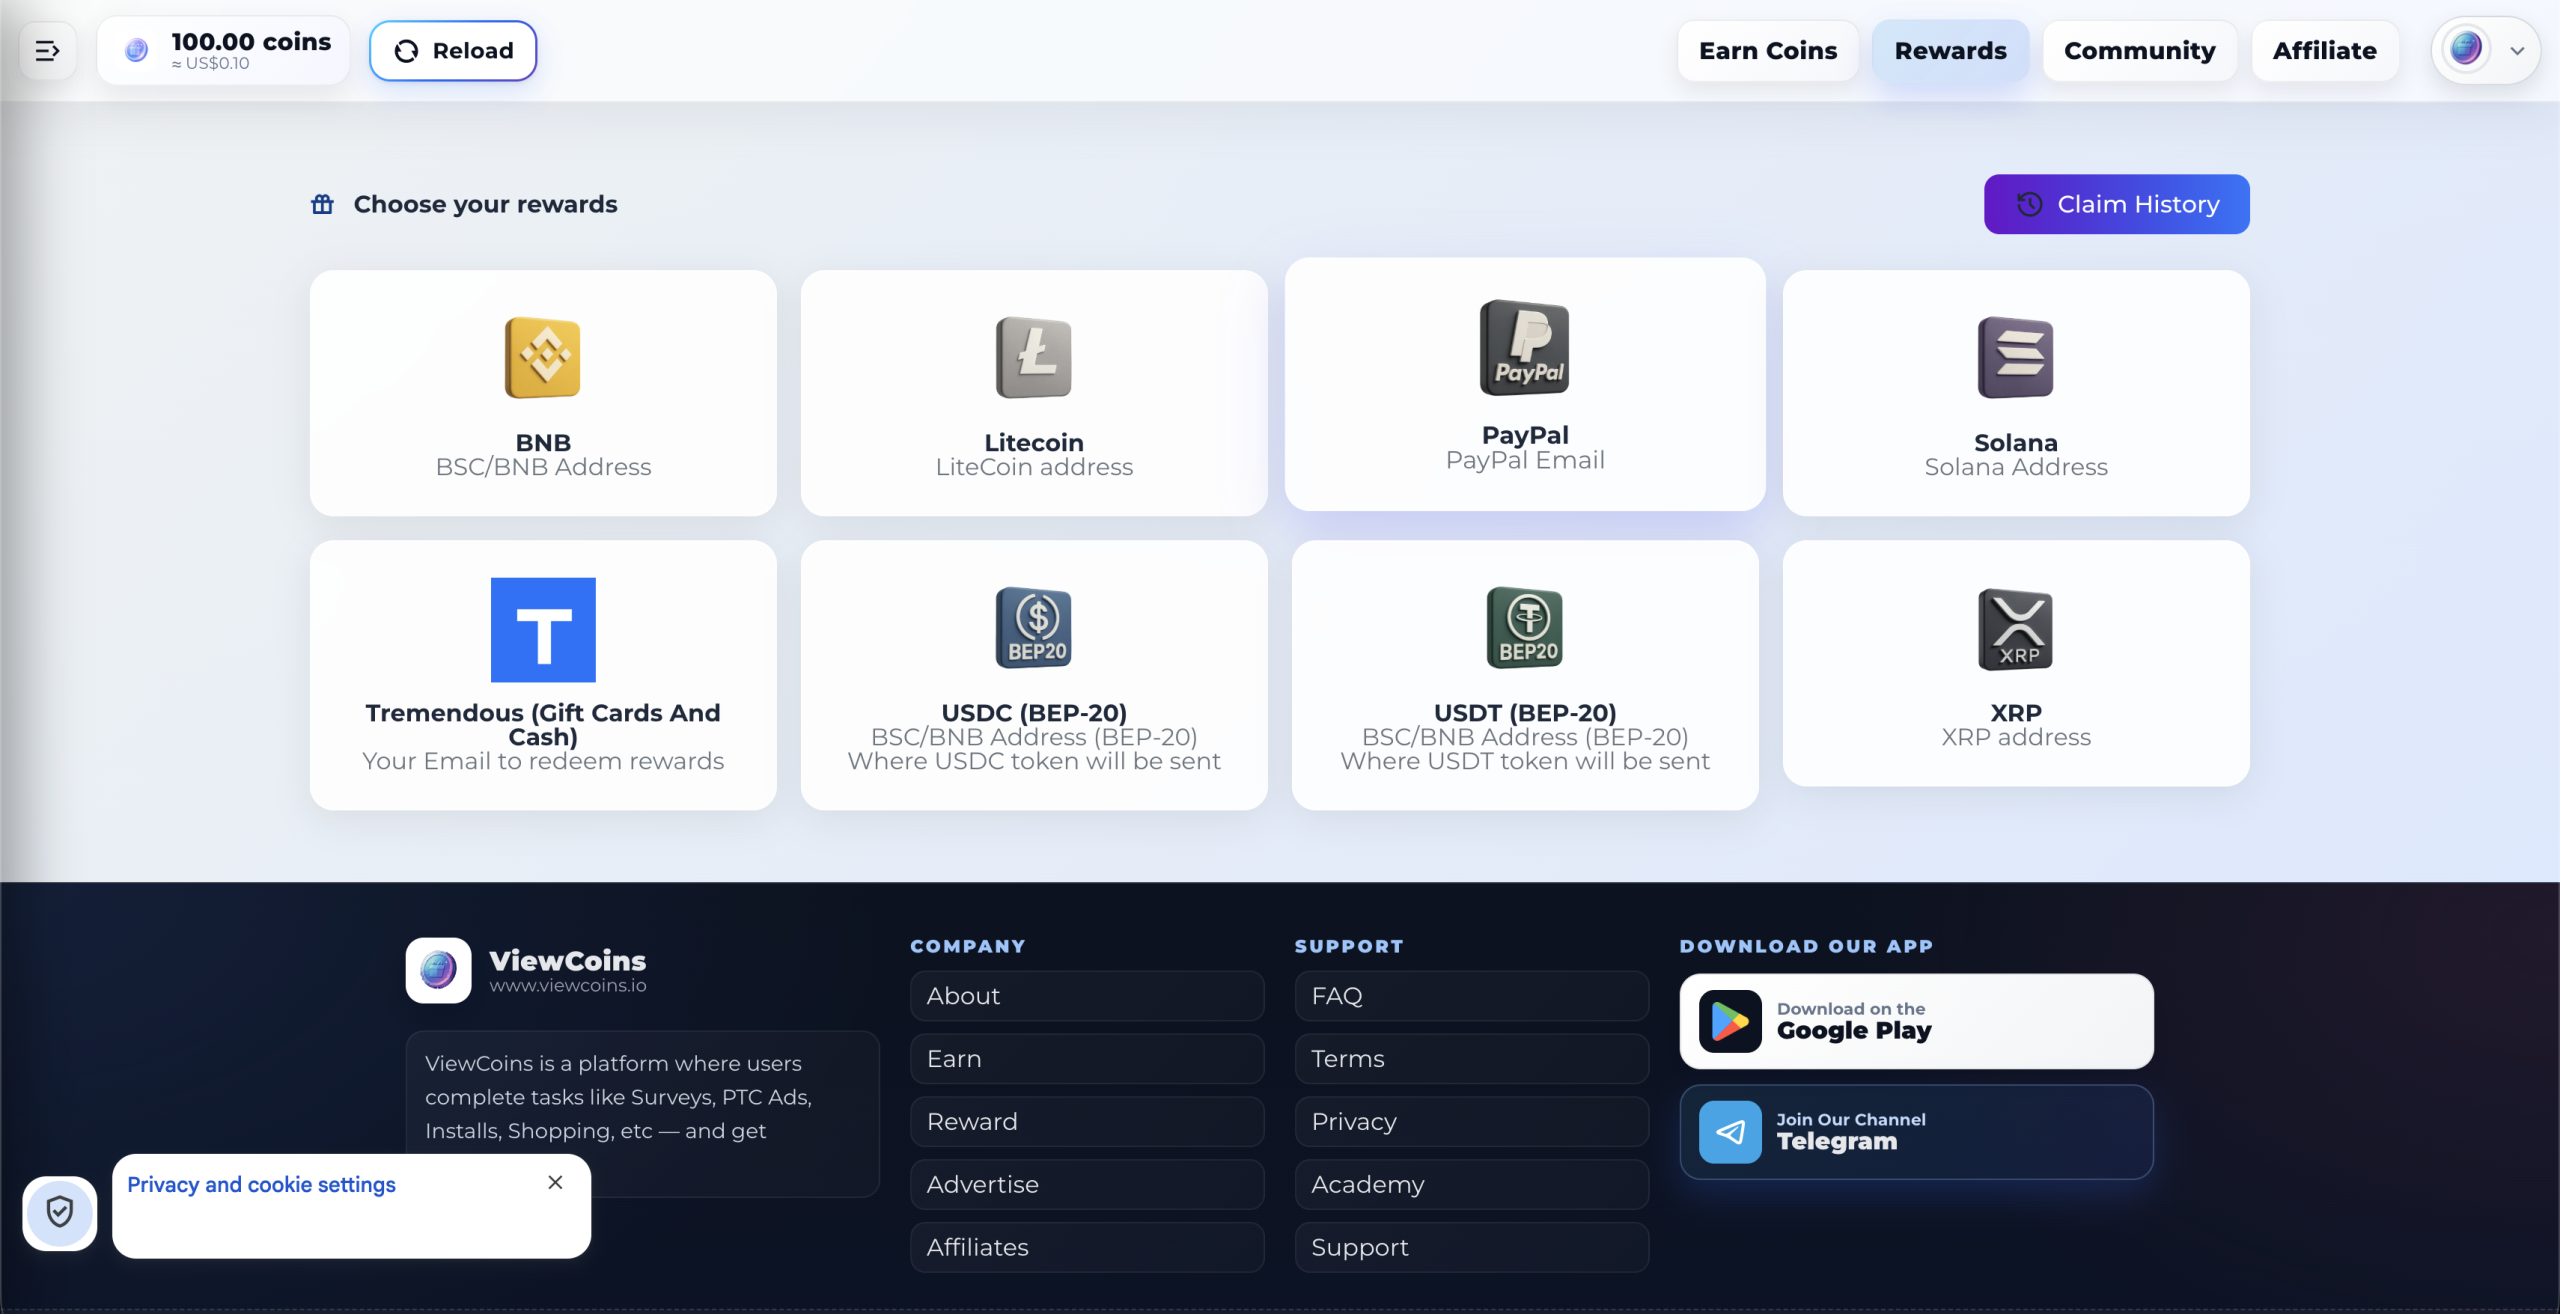The image size is (2560, 1314).
Task: Select the BNB coin icon
Action: point(543,358)
